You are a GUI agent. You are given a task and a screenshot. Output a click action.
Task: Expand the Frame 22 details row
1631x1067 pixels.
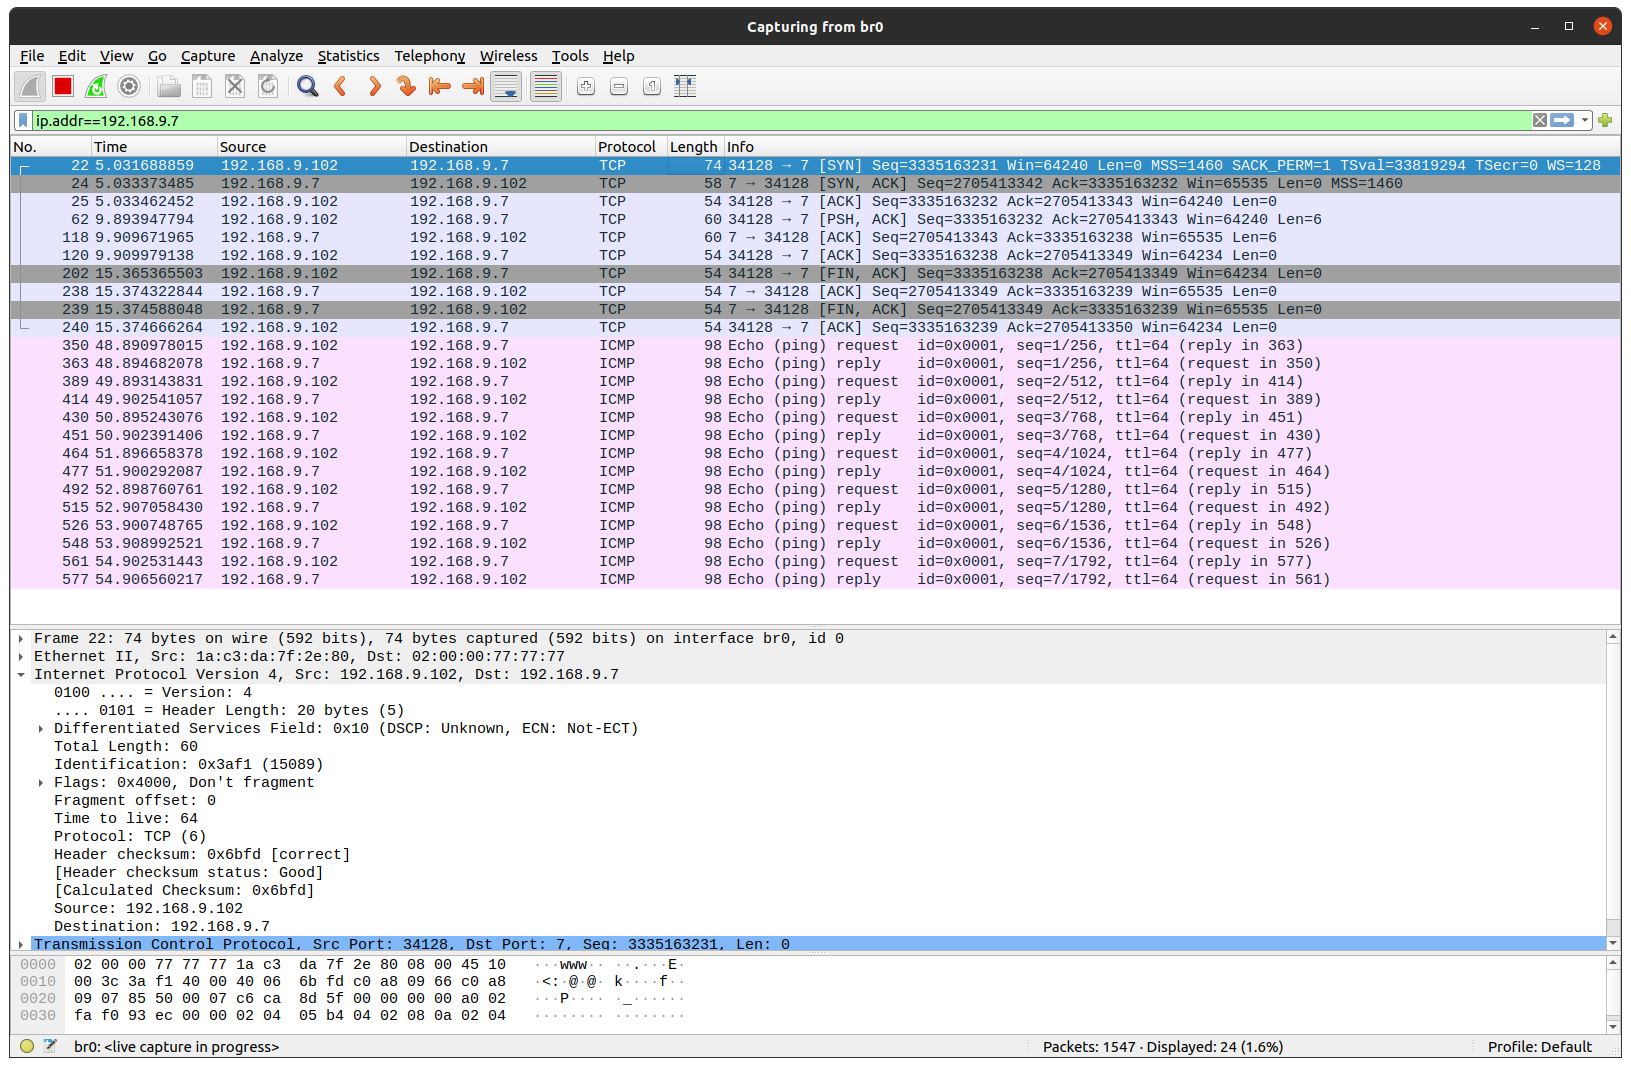click(20, 638)
